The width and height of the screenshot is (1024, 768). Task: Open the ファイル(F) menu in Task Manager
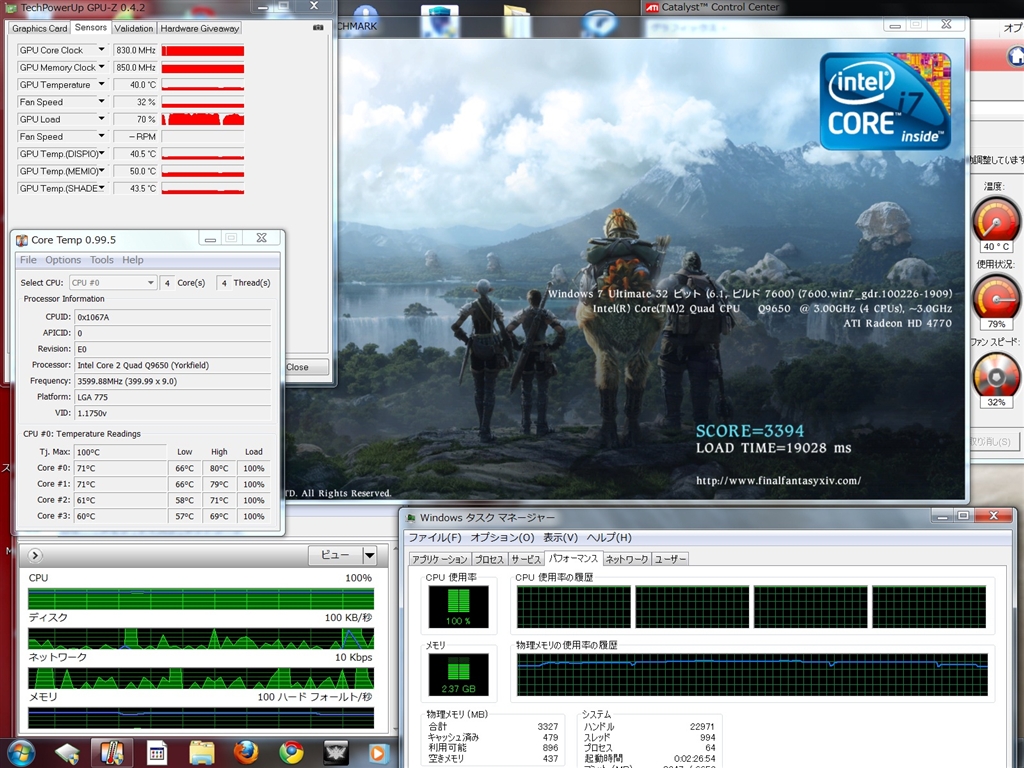pyautogui.click(x=434, y=538)
